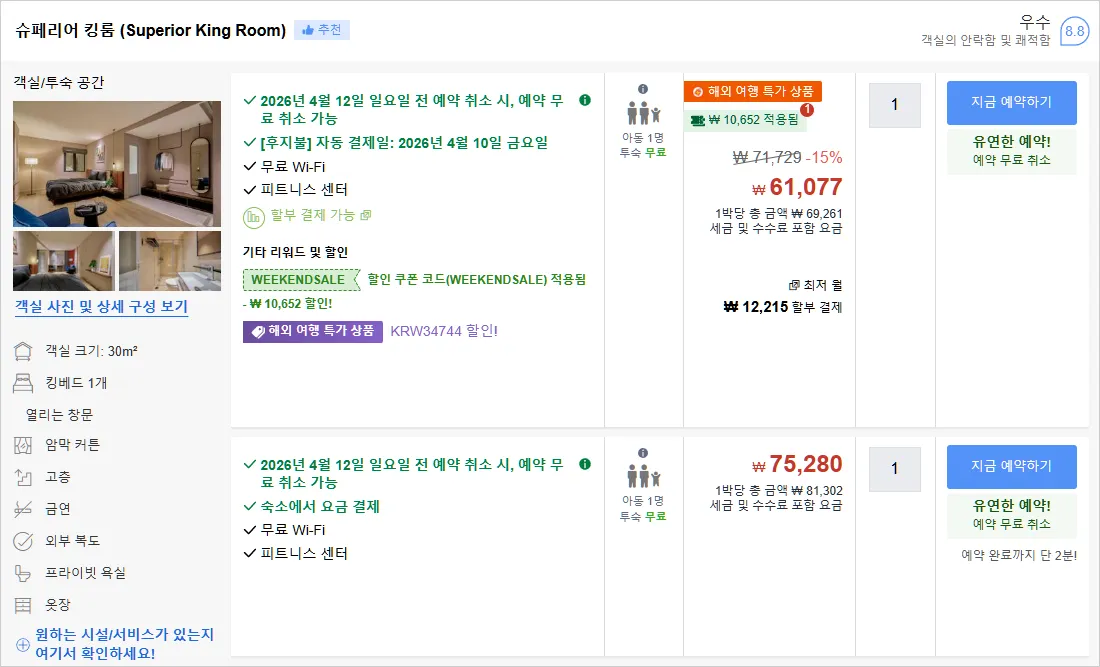This screenshot has width=1100, height=667.
Task: Click the room size house icon
Action: [x=23, y=351]
